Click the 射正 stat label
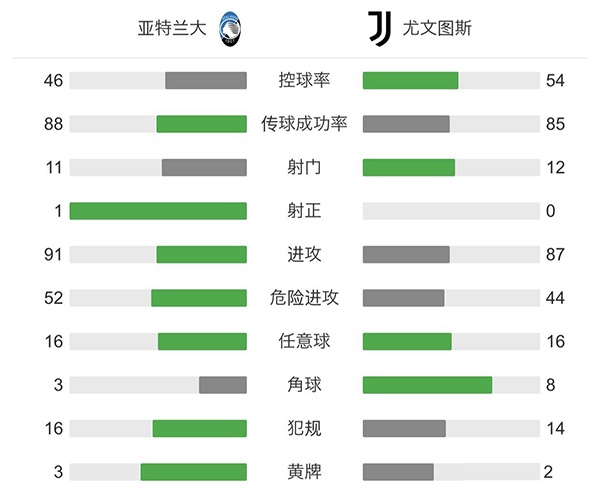 (305, 211)
